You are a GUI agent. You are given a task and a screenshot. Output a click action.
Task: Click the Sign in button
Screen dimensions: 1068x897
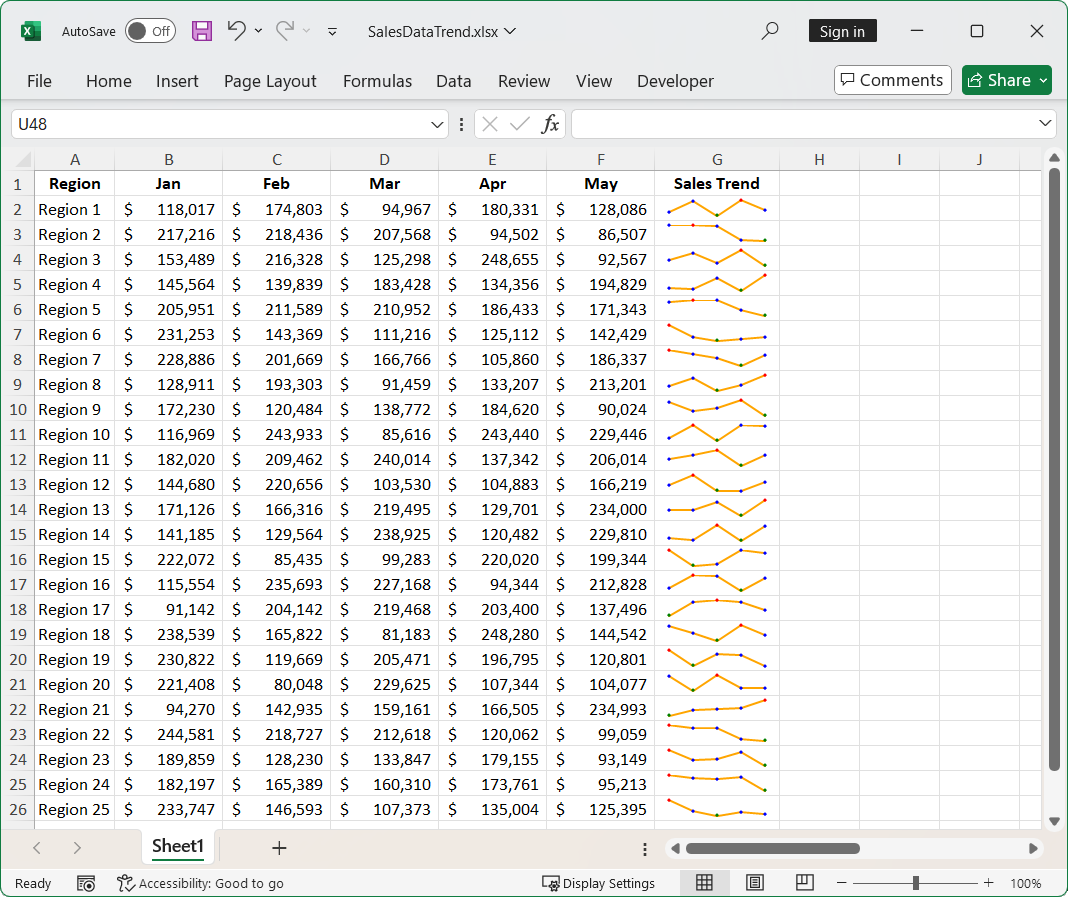click(x=842, y=31)
